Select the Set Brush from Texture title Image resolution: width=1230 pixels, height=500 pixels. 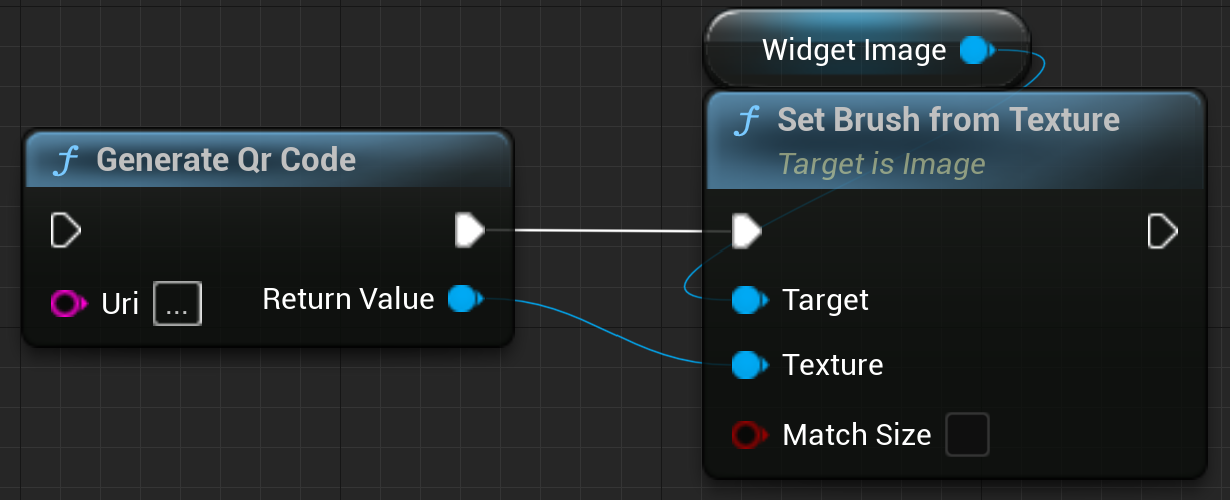(x=948, y=120)
